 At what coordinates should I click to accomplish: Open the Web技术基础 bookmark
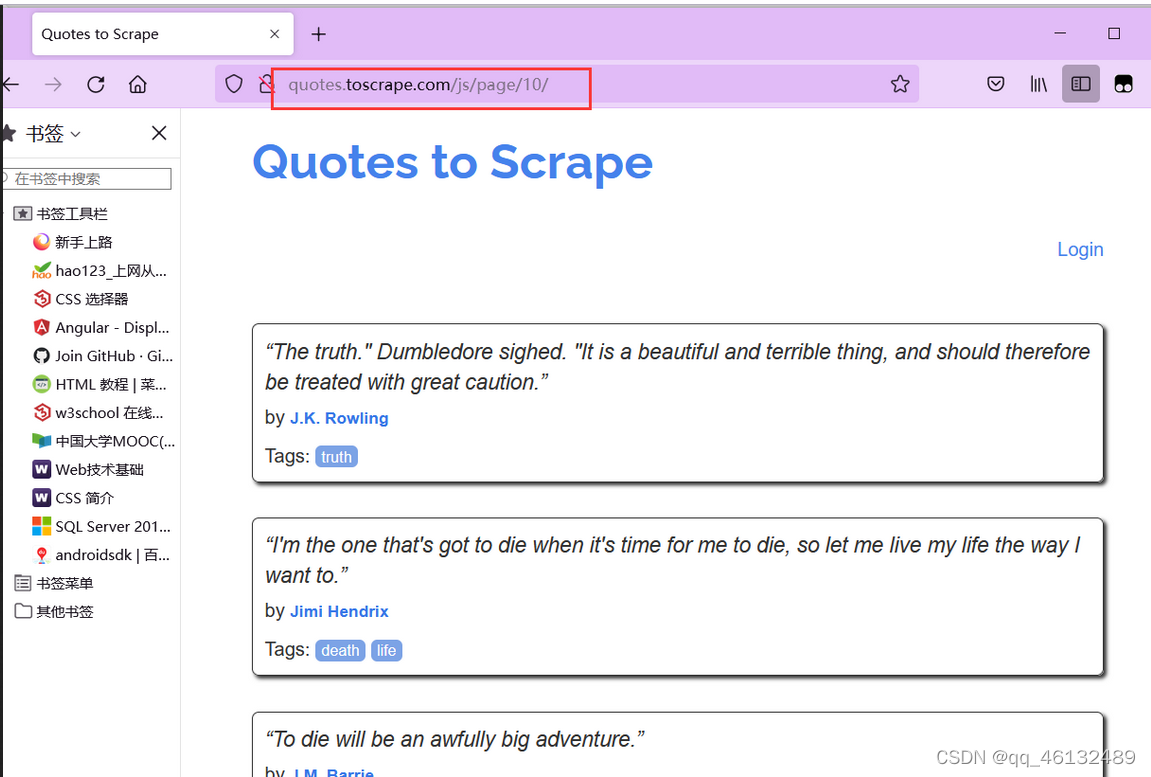(88, 470)
